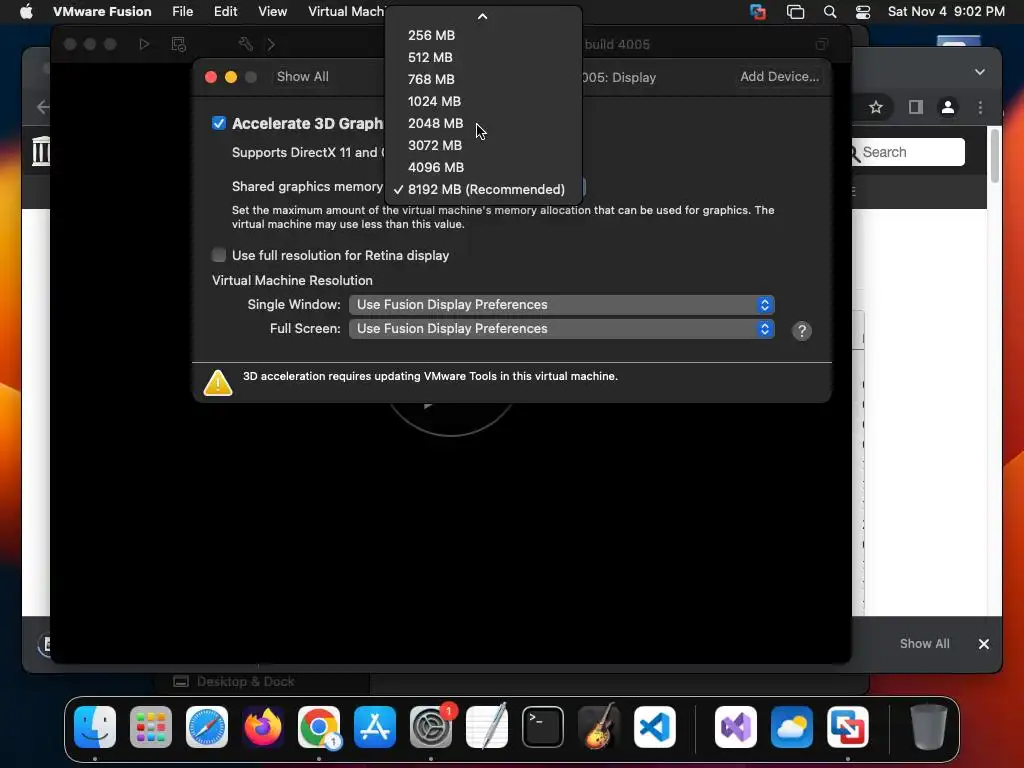Open Google Chrome from the Dock

pos(319,727)
